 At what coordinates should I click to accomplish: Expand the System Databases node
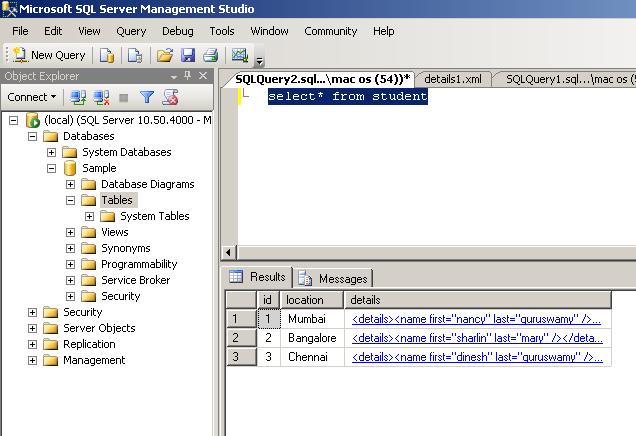[52, 152]
